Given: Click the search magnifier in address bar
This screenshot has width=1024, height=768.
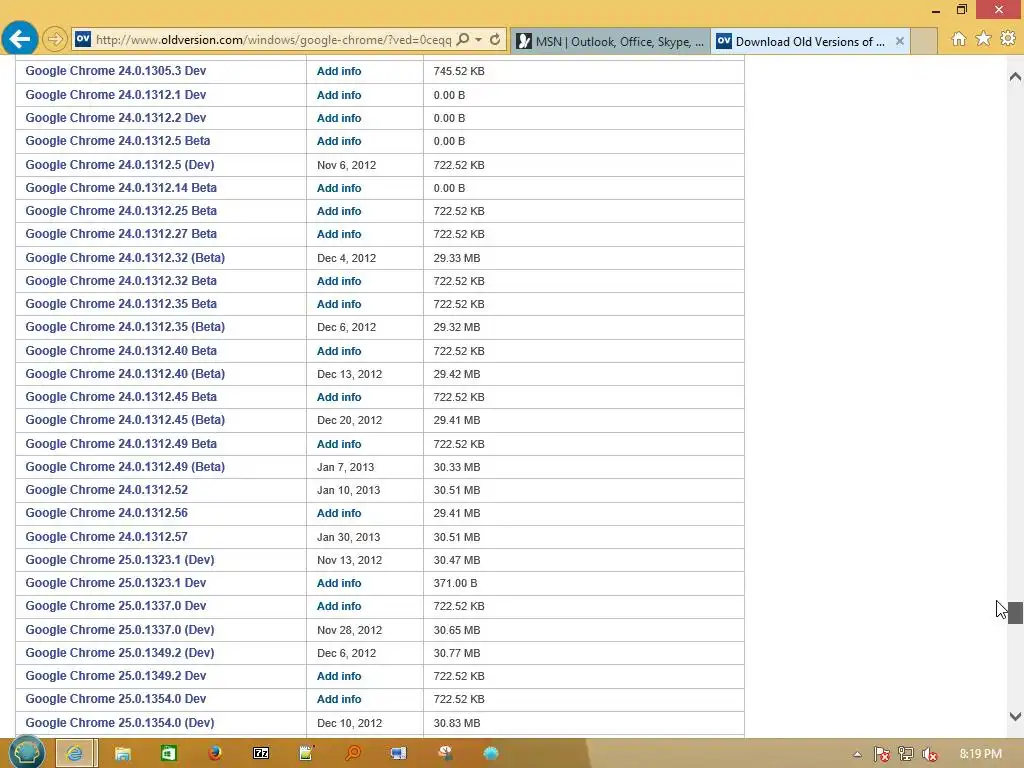Looking at the screenshot, I should click(x=462, y=40).
